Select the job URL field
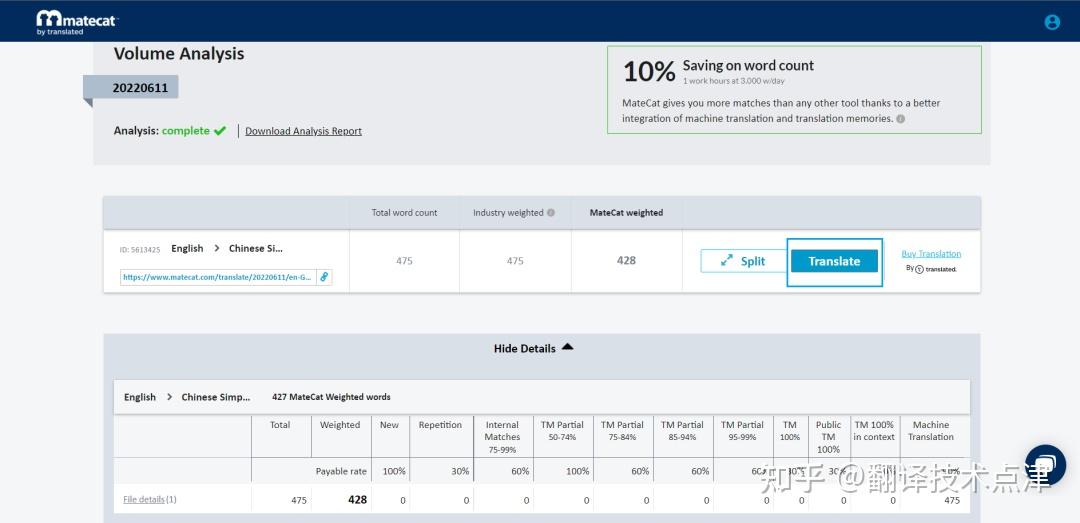 click(x=217, y=277)
